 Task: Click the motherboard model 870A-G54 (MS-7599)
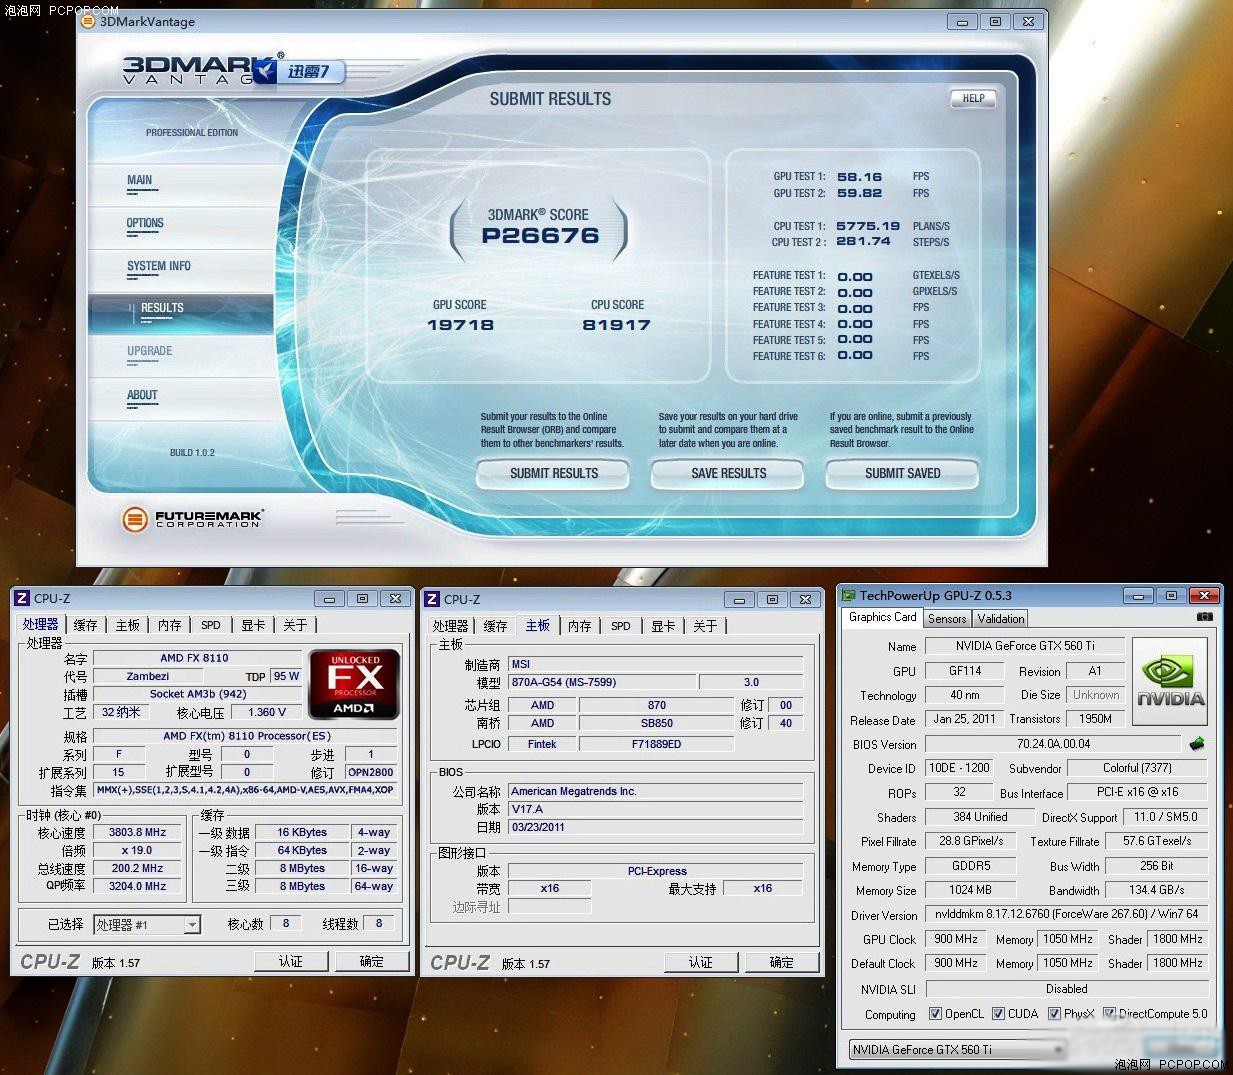602,682
